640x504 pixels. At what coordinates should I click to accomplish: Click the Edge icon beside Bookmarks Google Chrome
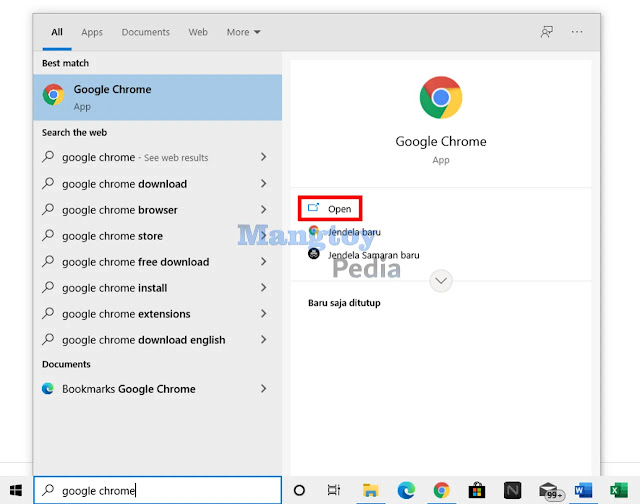click(48, 389)
